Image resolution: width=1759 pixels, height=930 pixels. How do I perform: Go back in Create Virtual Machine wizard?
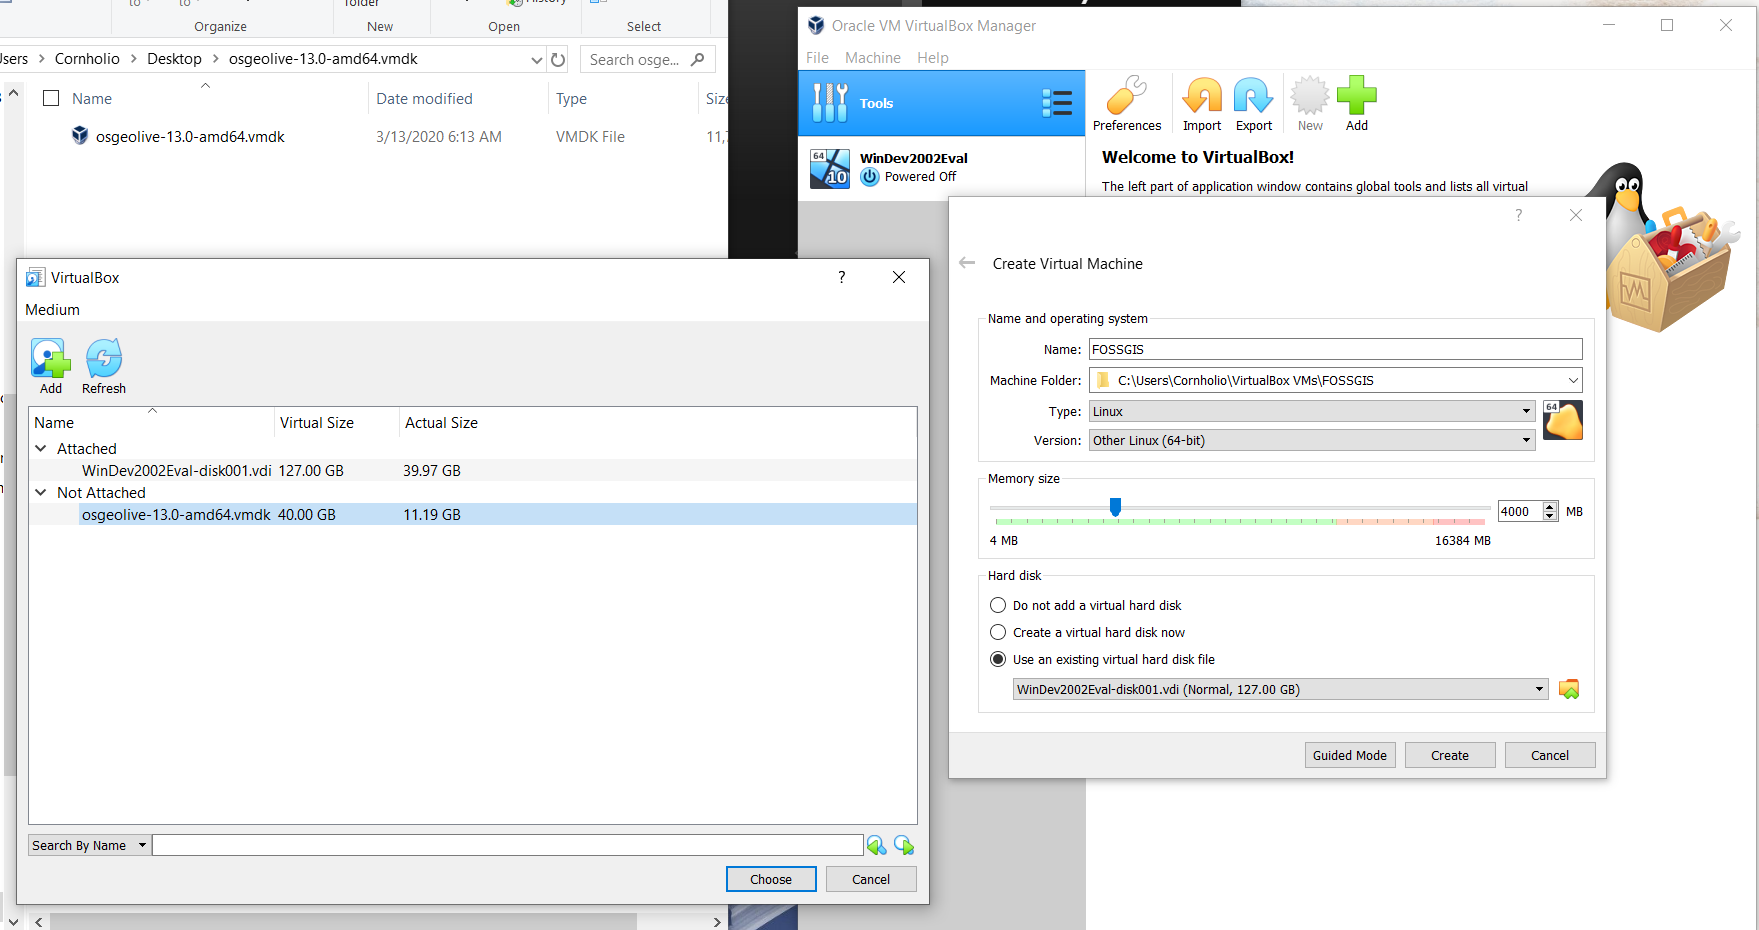967,263
